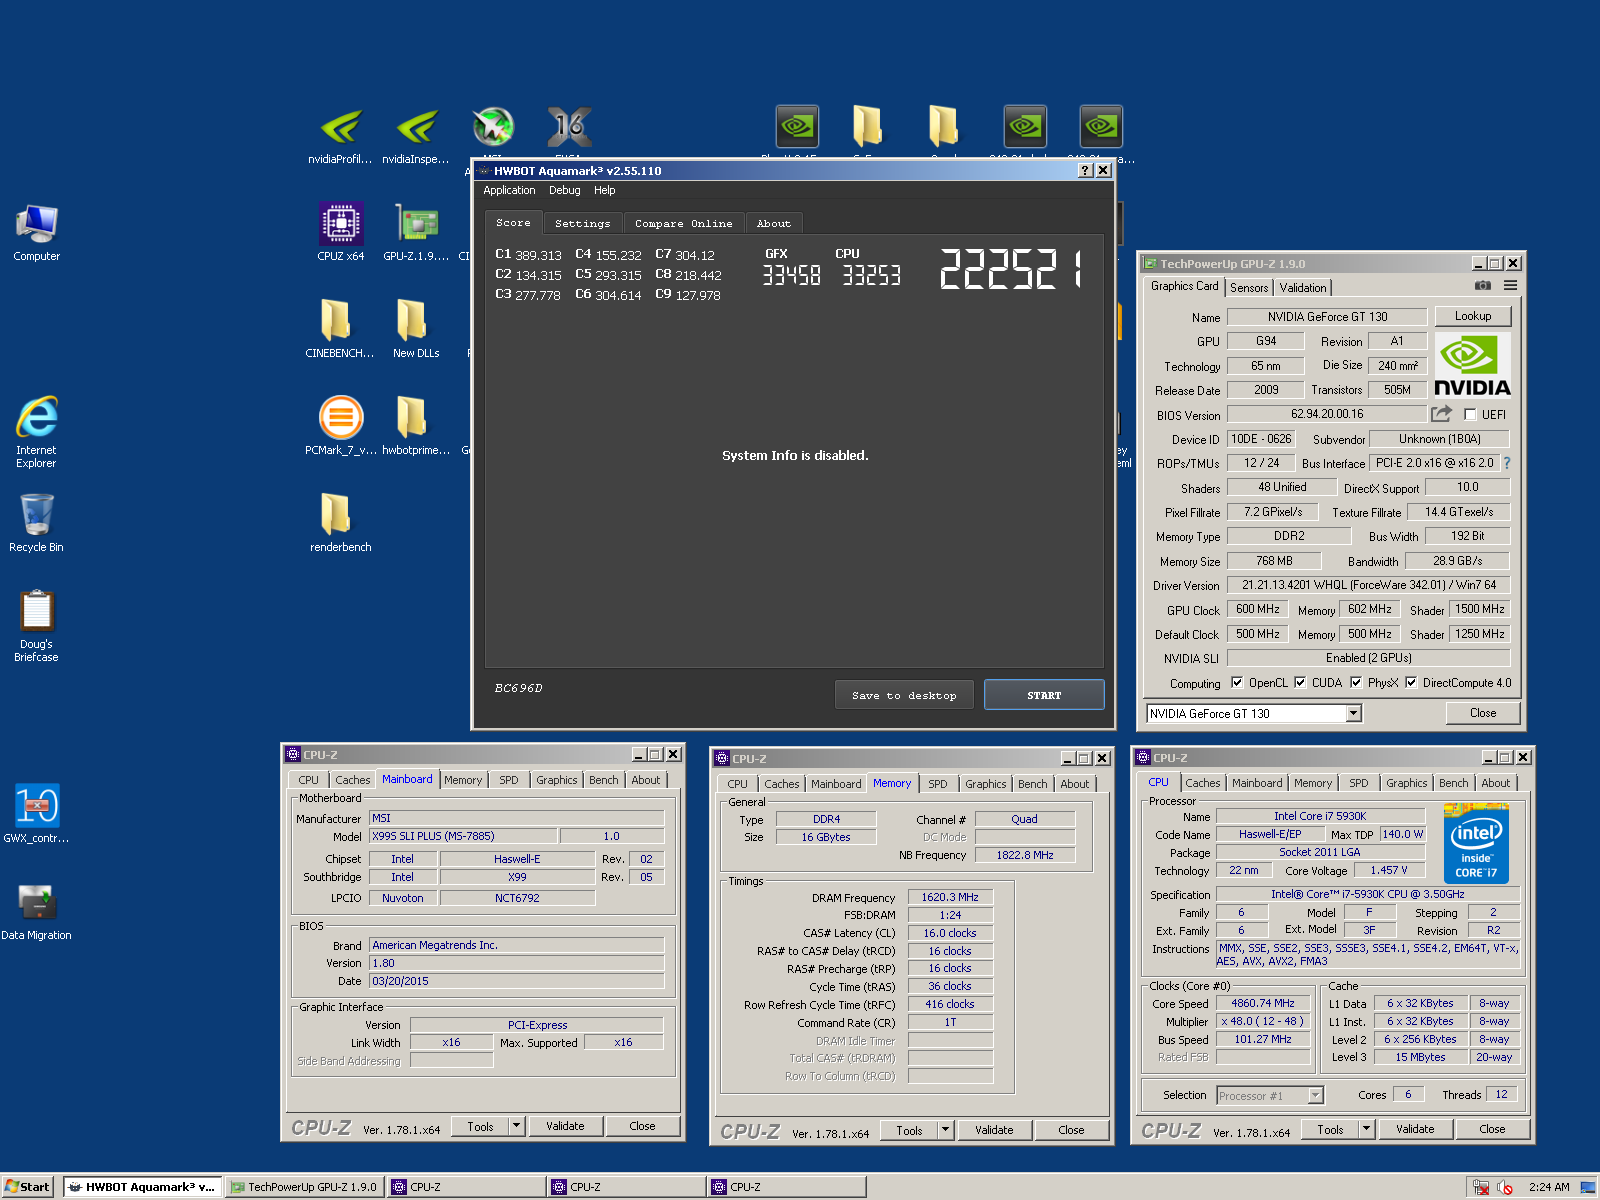Launch Internet Explorer from desktop
The image size is (1600, 1200).
click(x=37, y=431)
